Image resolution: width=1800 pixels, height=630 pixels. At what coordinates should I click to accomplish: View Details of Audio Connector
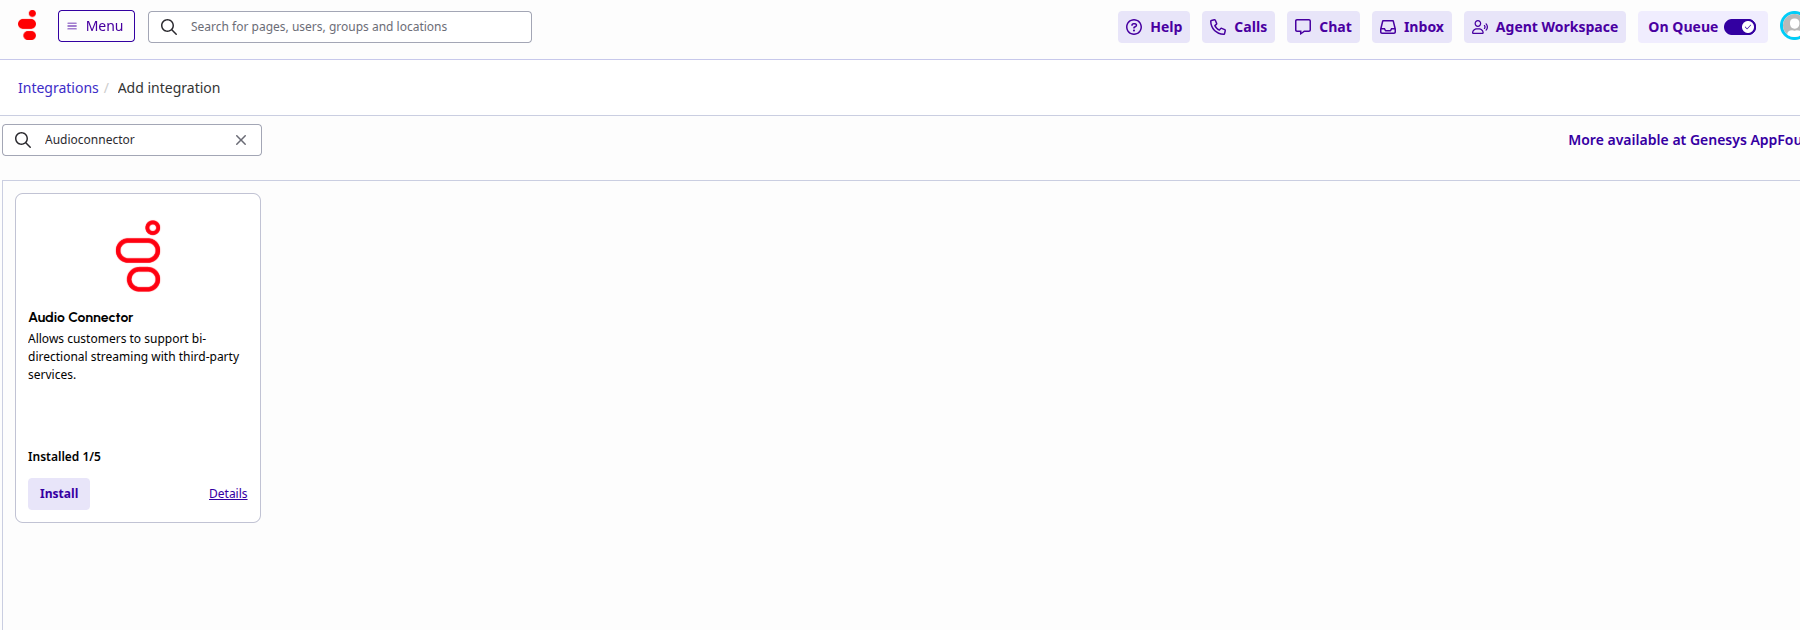pos(228,494)
